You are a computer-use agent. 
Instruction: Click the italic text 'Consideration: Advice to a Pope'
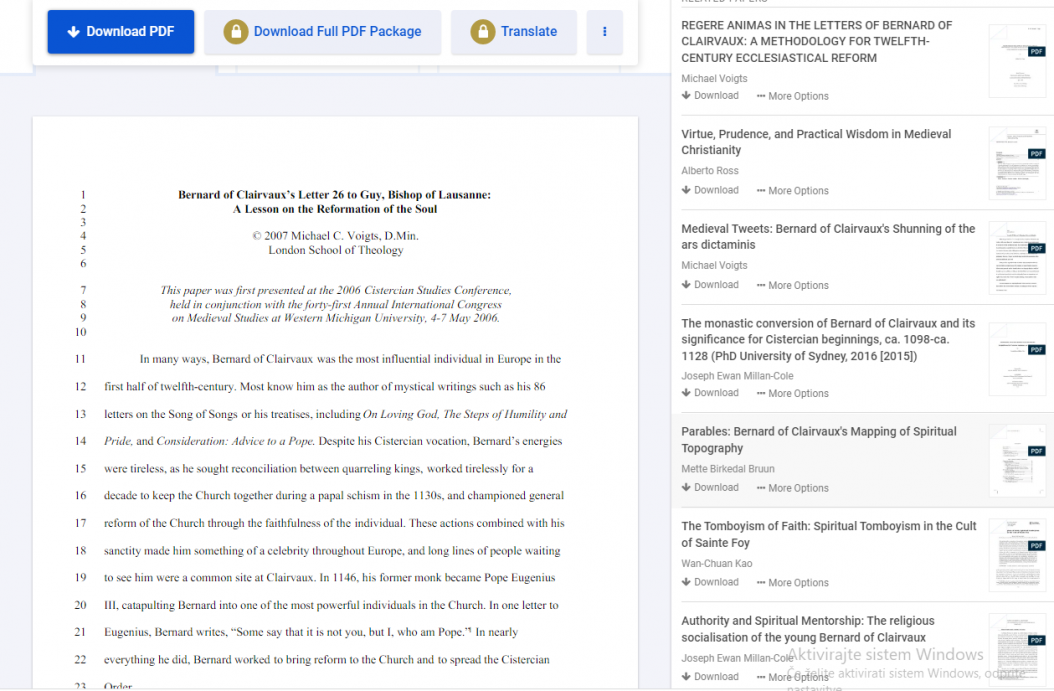coord(235,442)
